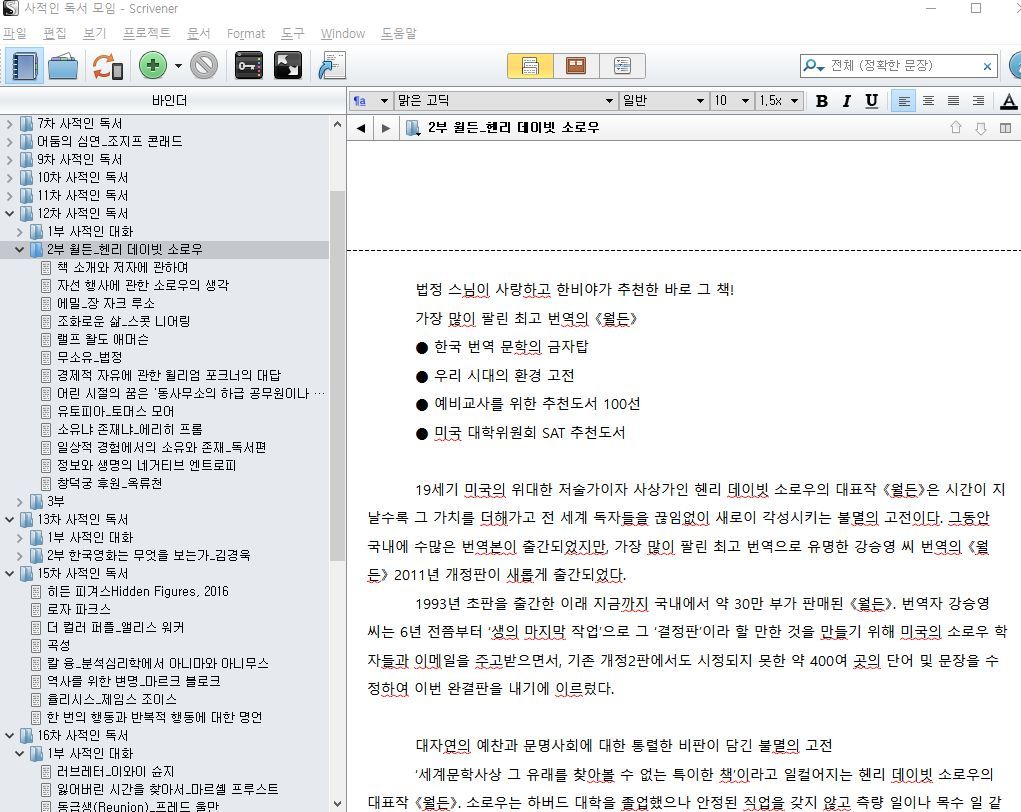The width and height of the screenshot is (1021, 812).
Task: Toggle underline formatting
Action: [x=871, y=101]
